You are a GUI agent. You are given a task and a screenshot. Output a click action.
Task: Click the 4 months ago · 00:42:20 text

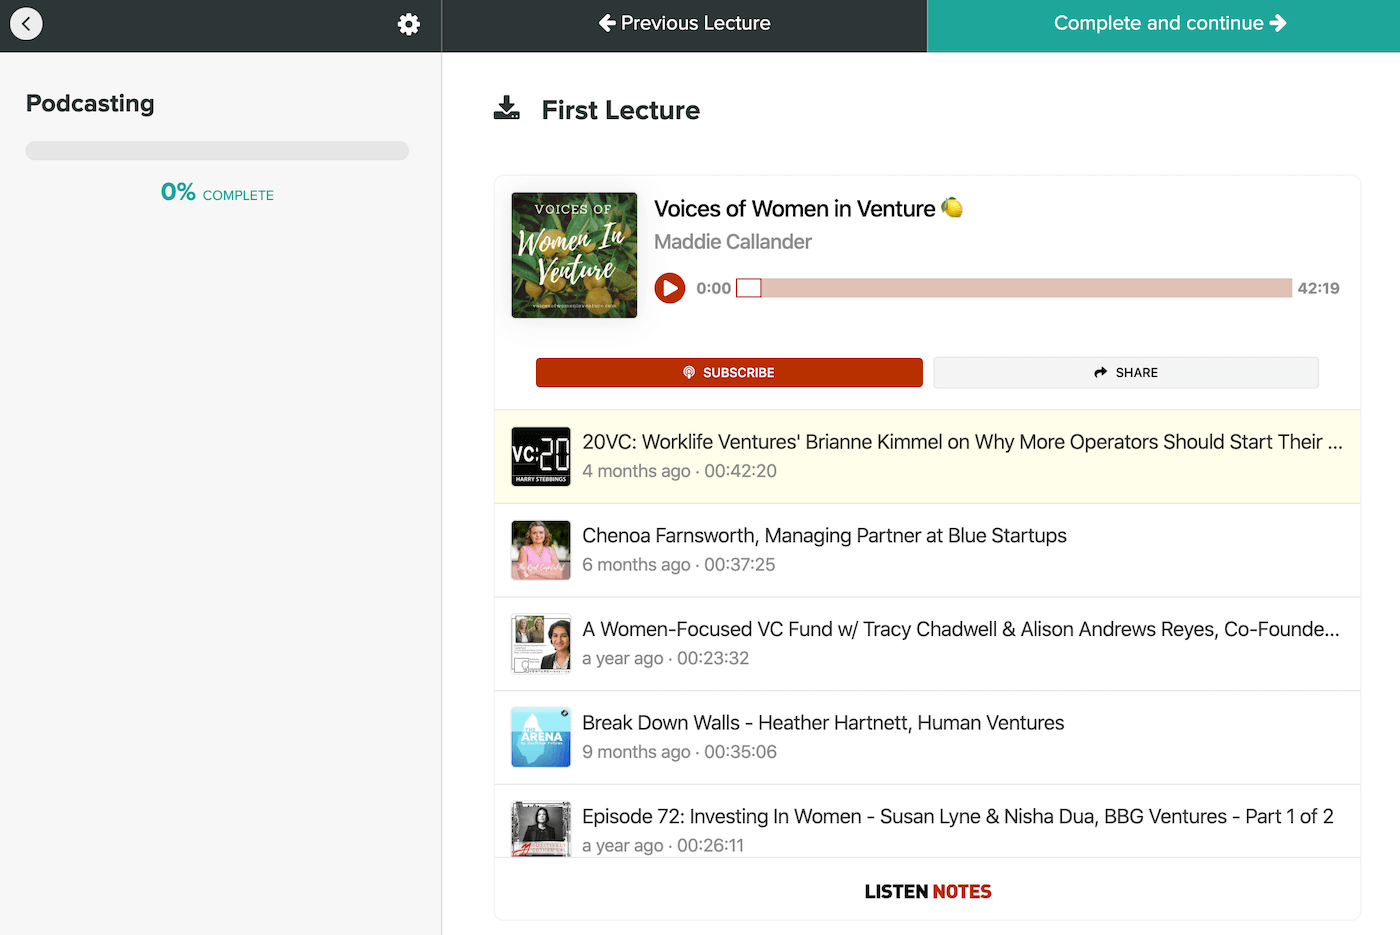679,471
